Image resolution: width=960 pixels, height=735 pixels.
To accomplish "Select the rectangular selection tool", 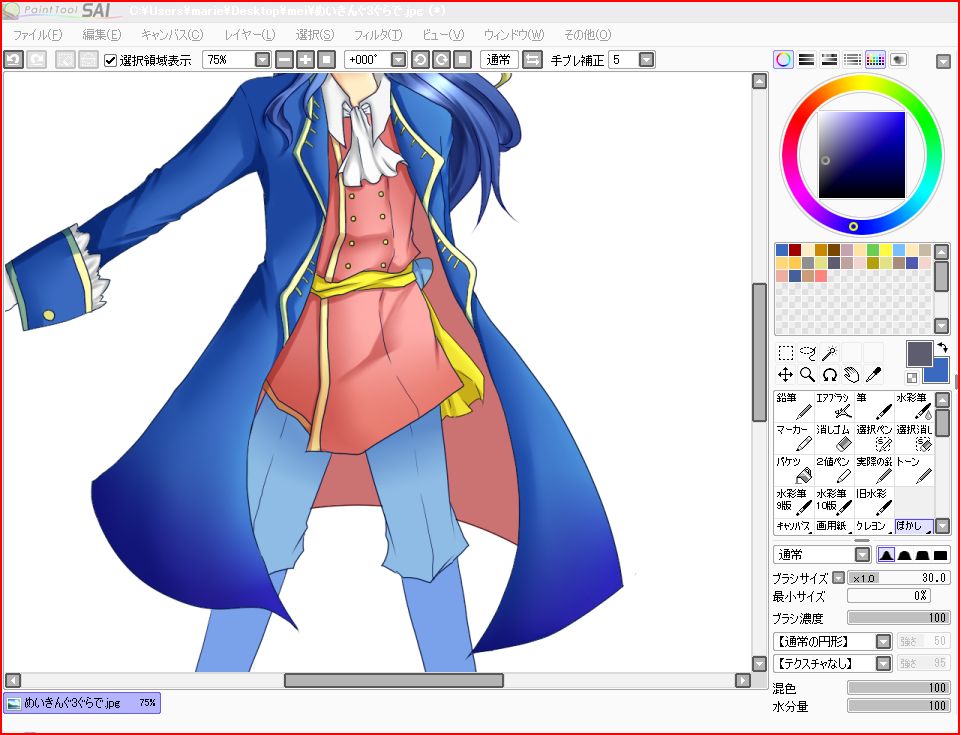I will coord(786,353).
